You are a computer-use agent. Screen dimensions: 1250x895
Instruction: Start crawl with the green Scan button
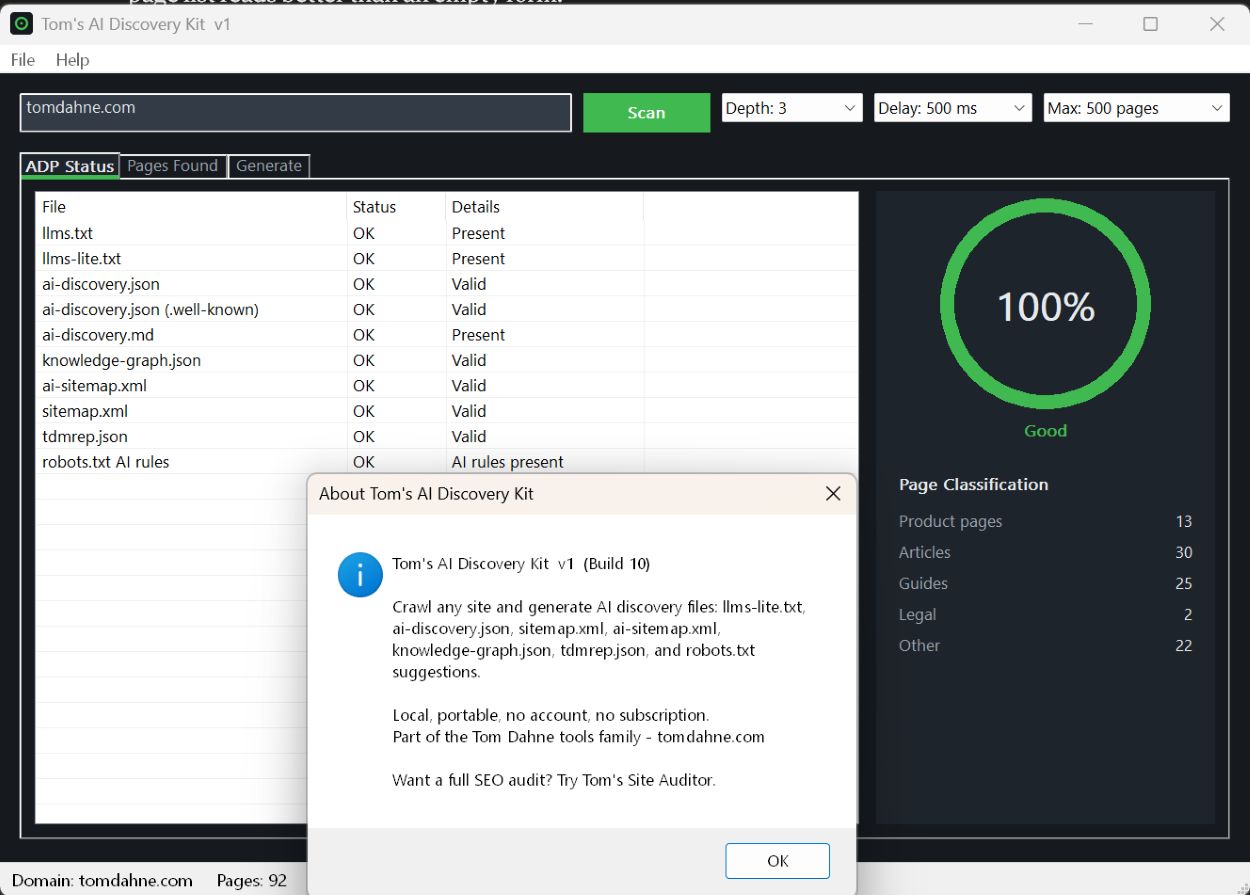[x=646, y=113]
